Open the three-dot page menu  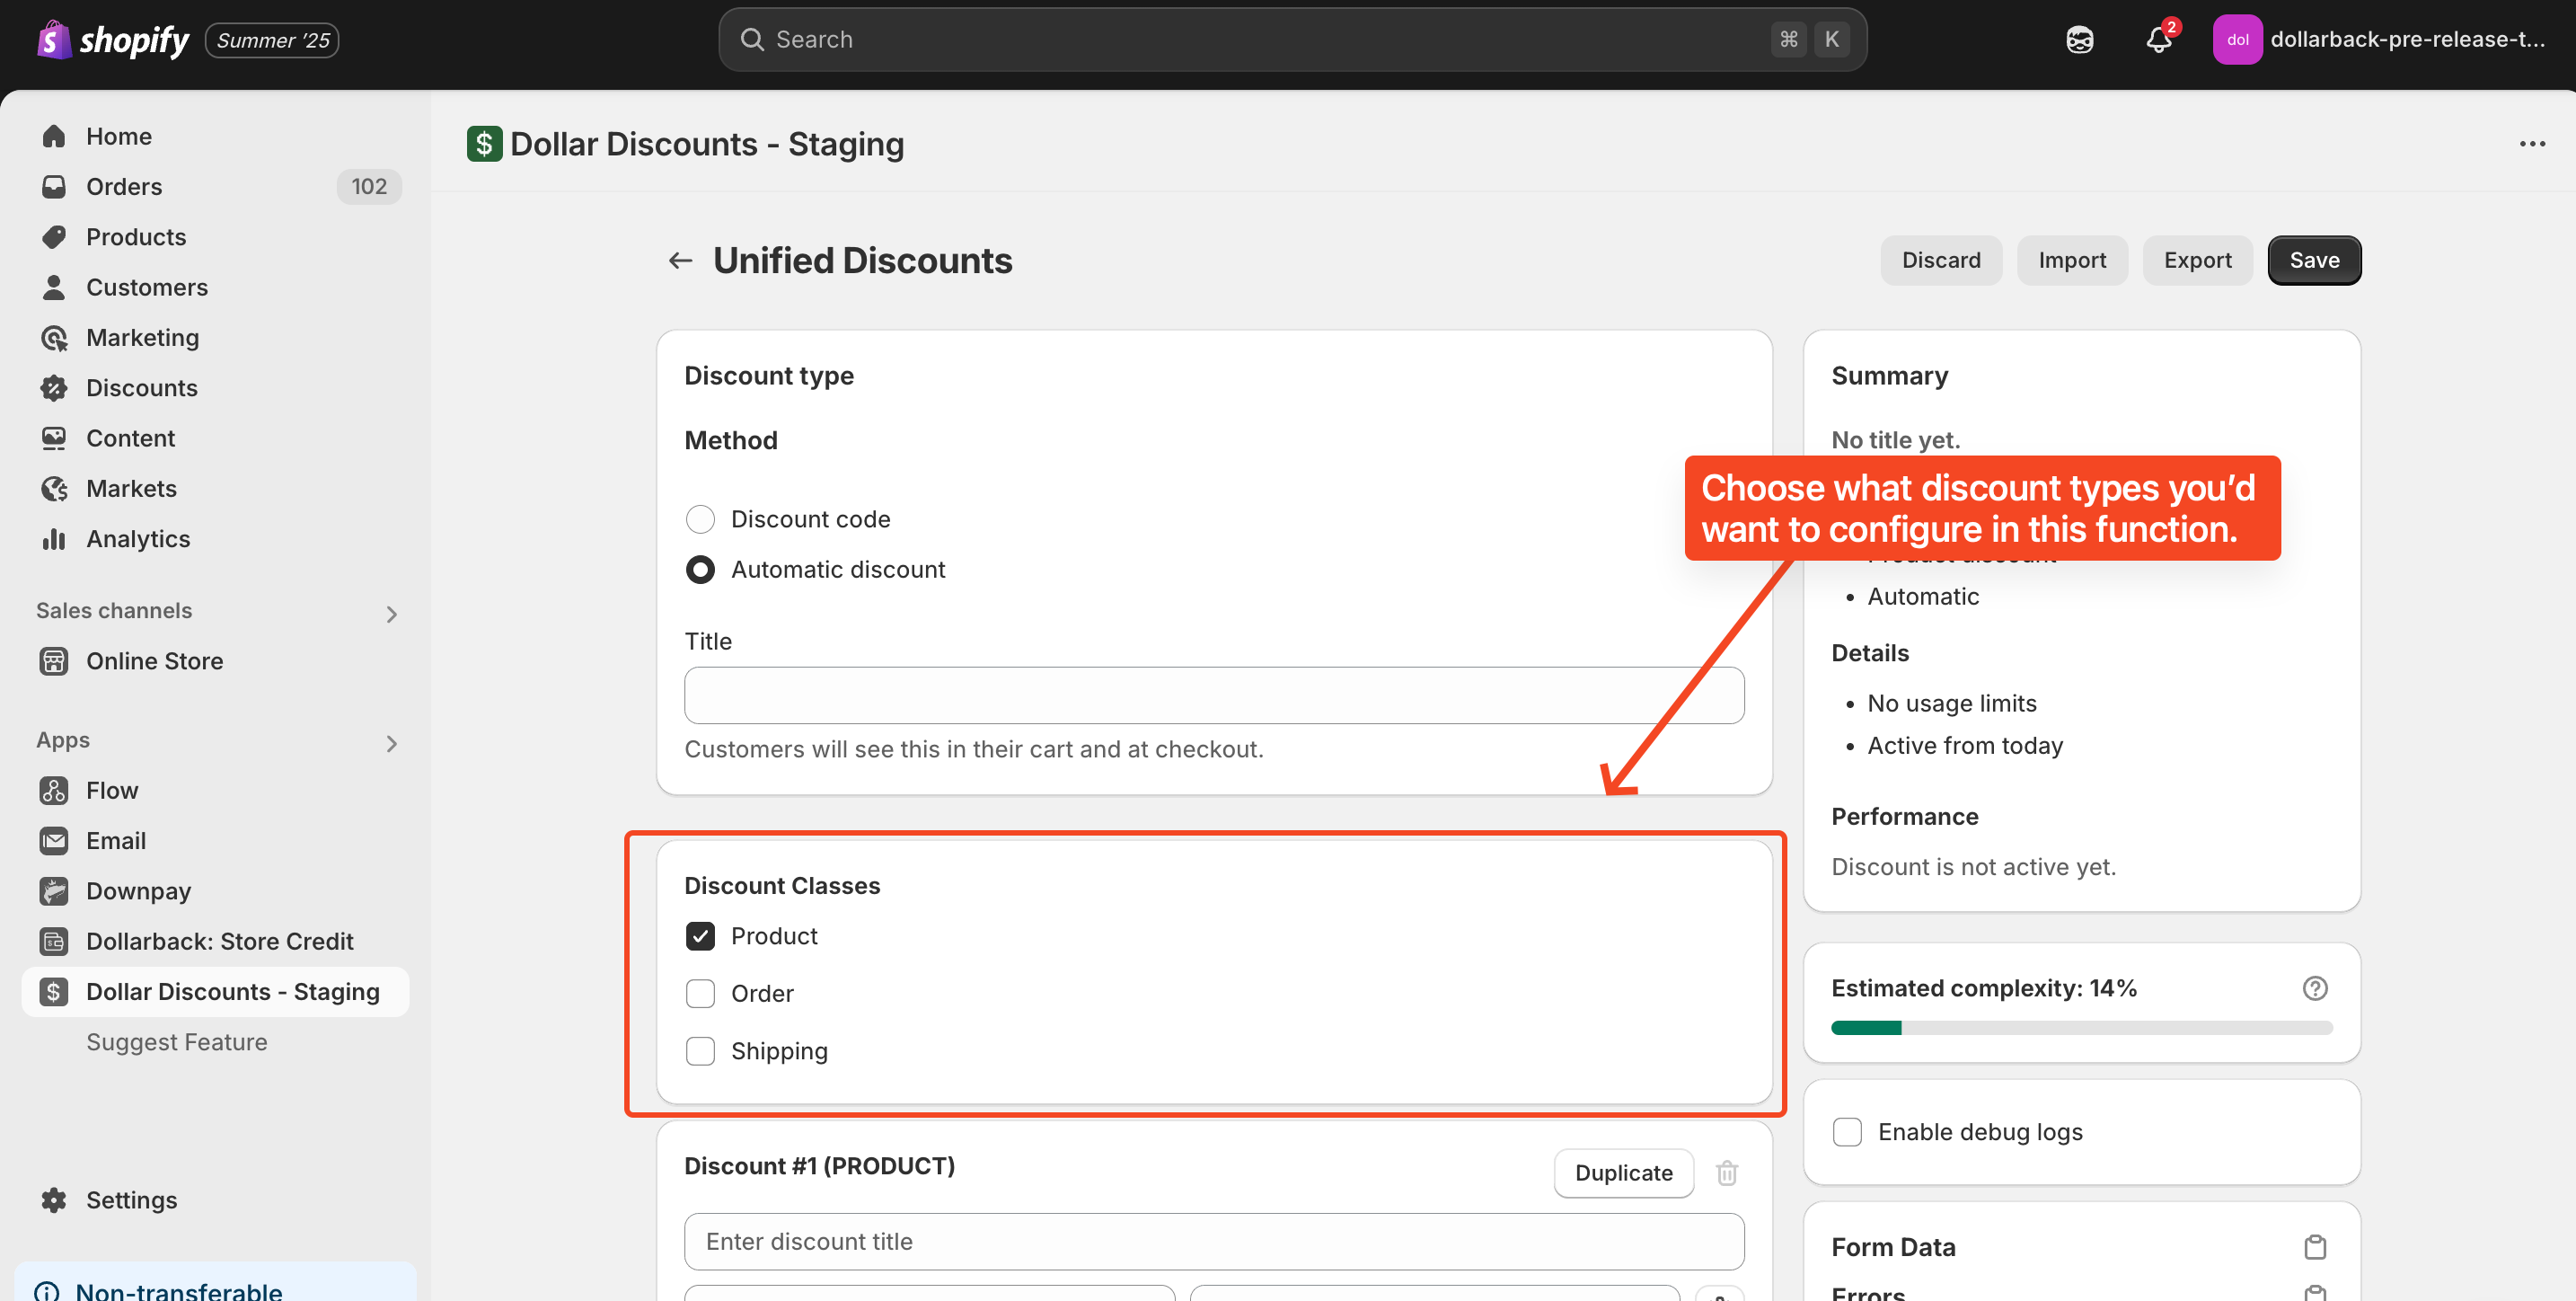(2531, 144)
